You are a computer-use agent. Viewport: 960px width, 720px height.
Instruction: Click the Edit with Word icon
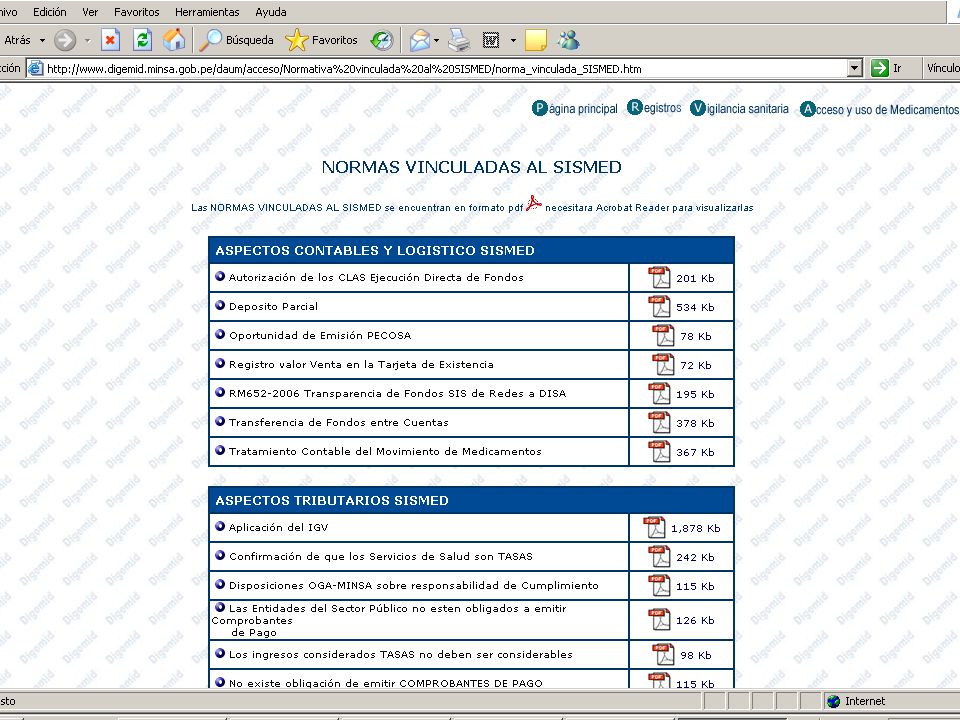tap(490, 40)
